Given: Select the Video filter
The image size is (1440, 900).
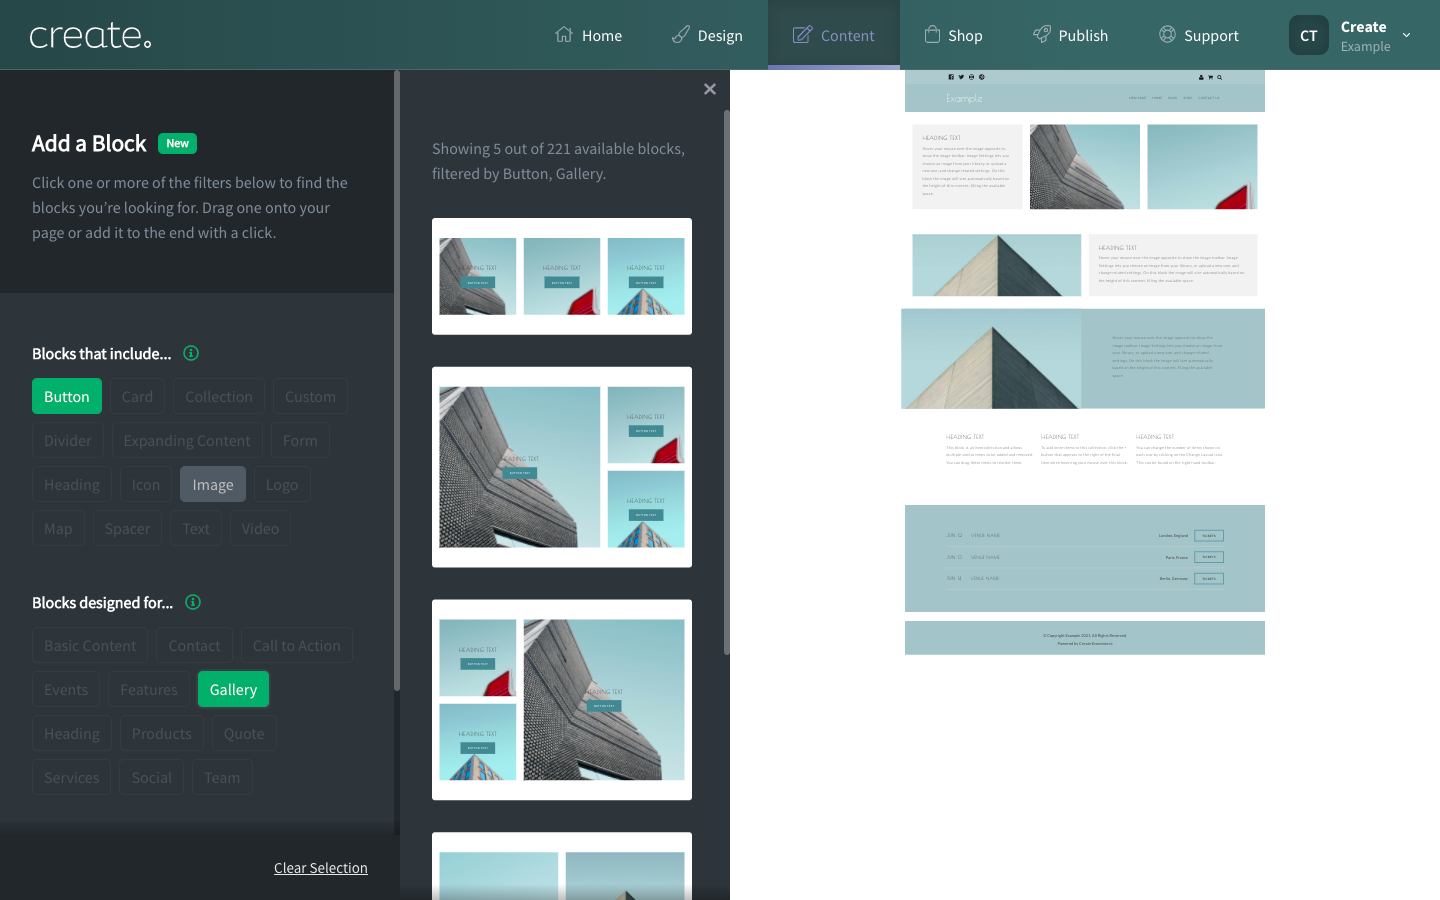Looking at the screenshot, I should coord(260,528).
